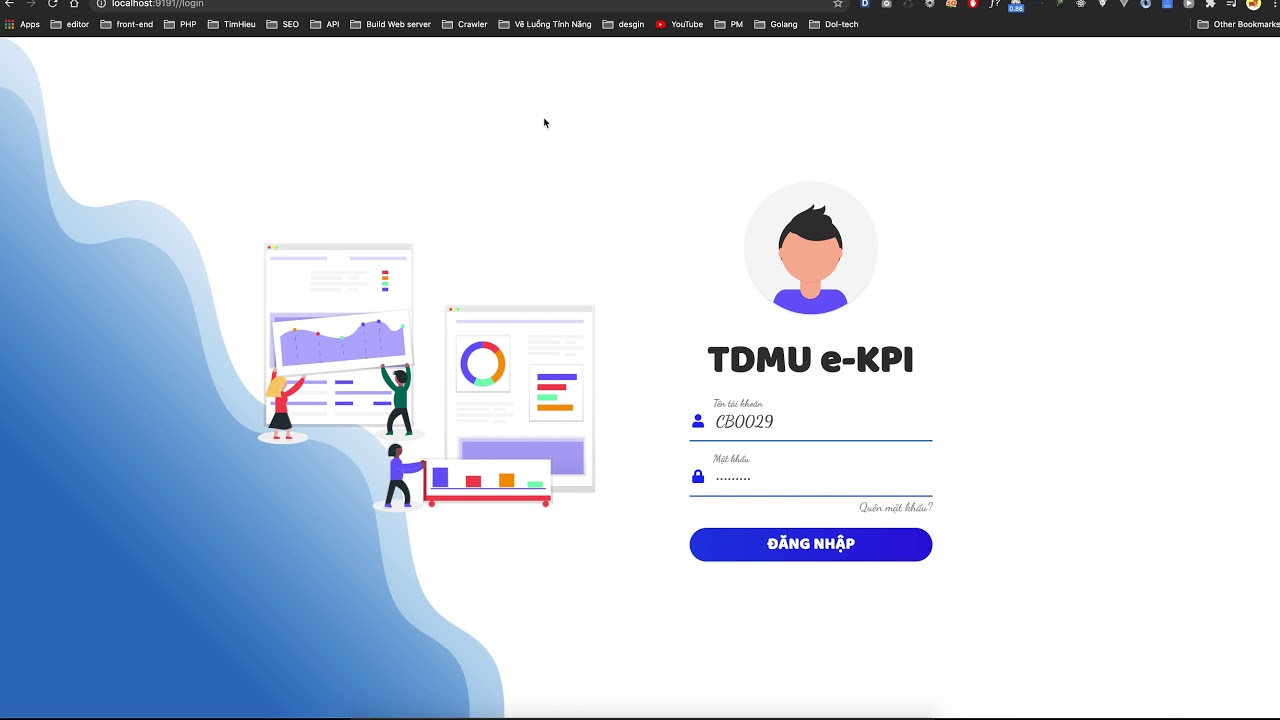
Task: Open the Apps grid shortcut
Action: pos(22,24)
